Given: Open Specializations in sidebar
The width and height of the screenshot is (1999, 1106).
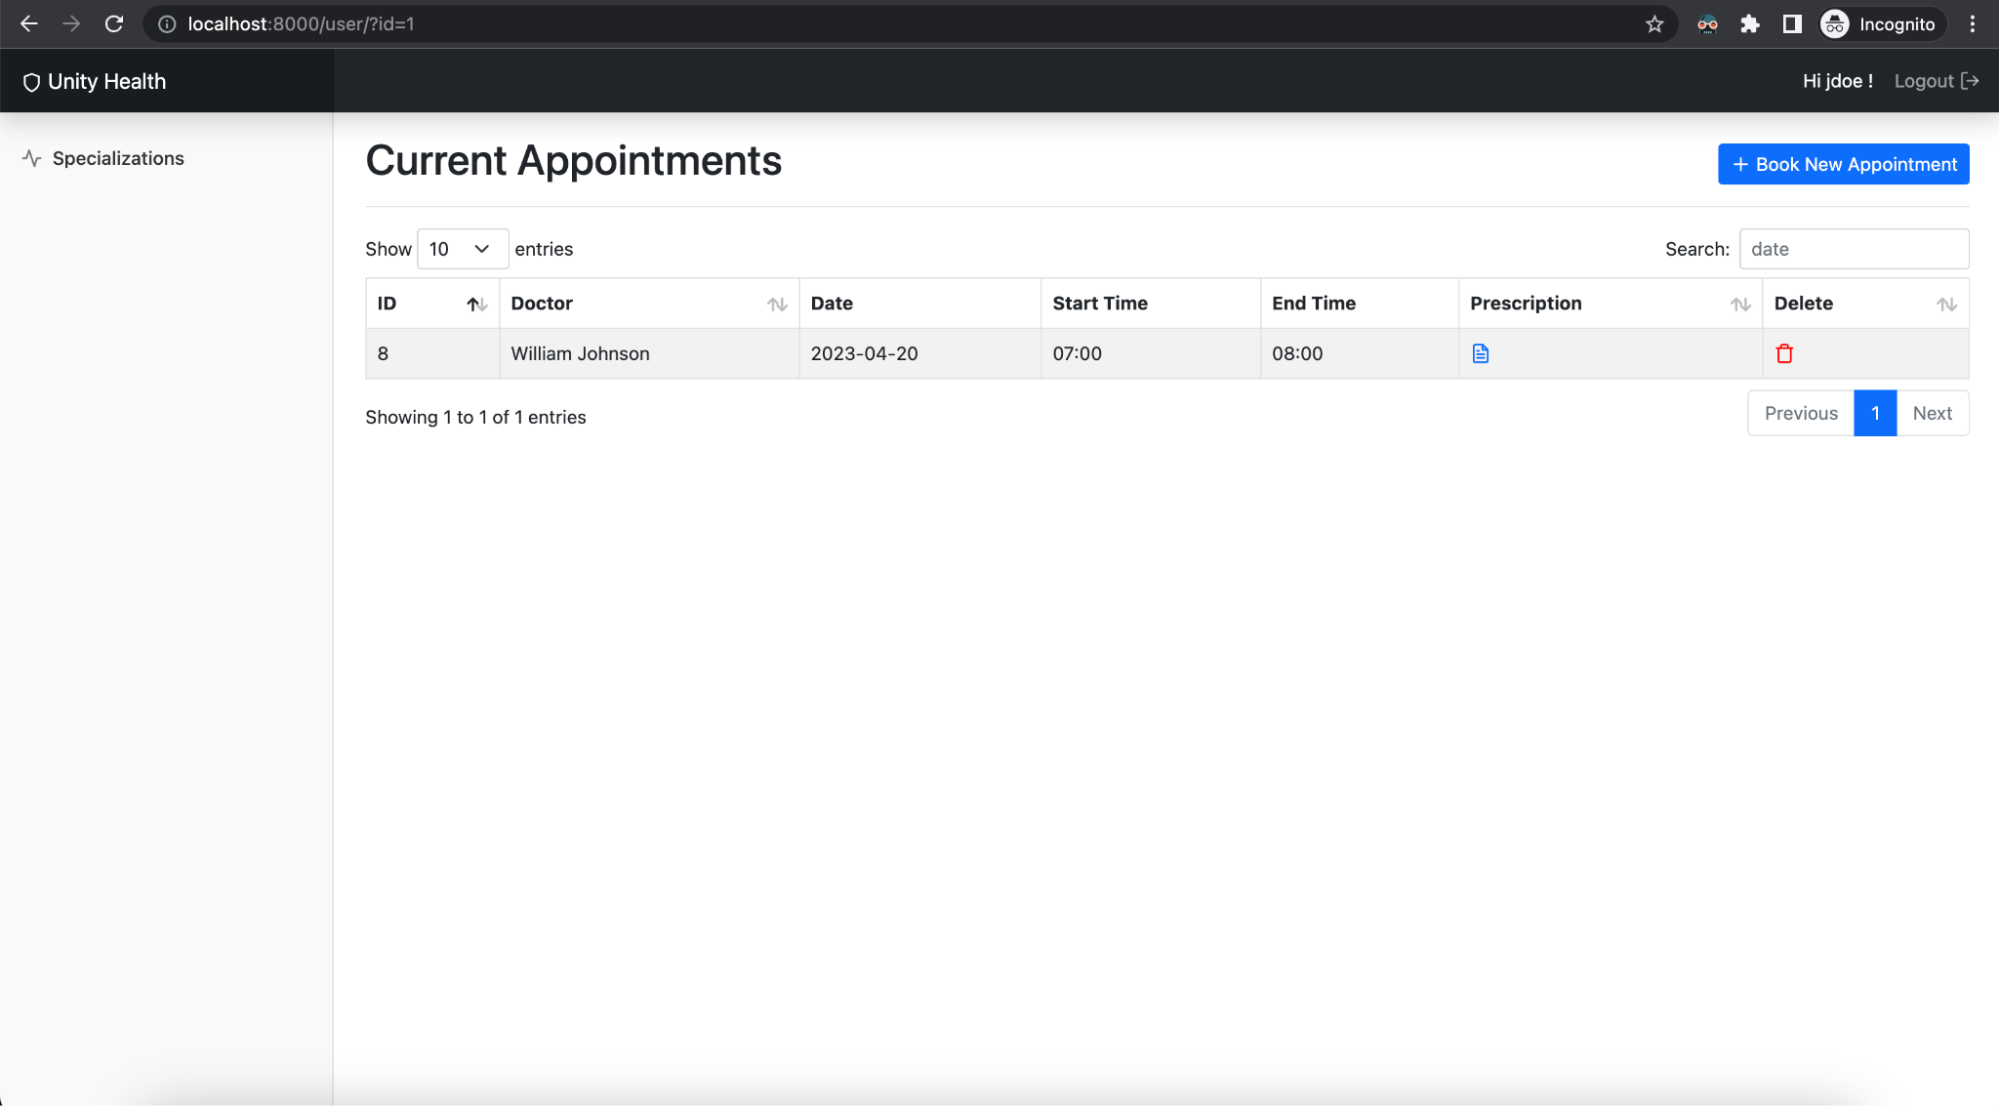Looking at the screenshot, I should (x=117, y=158).
